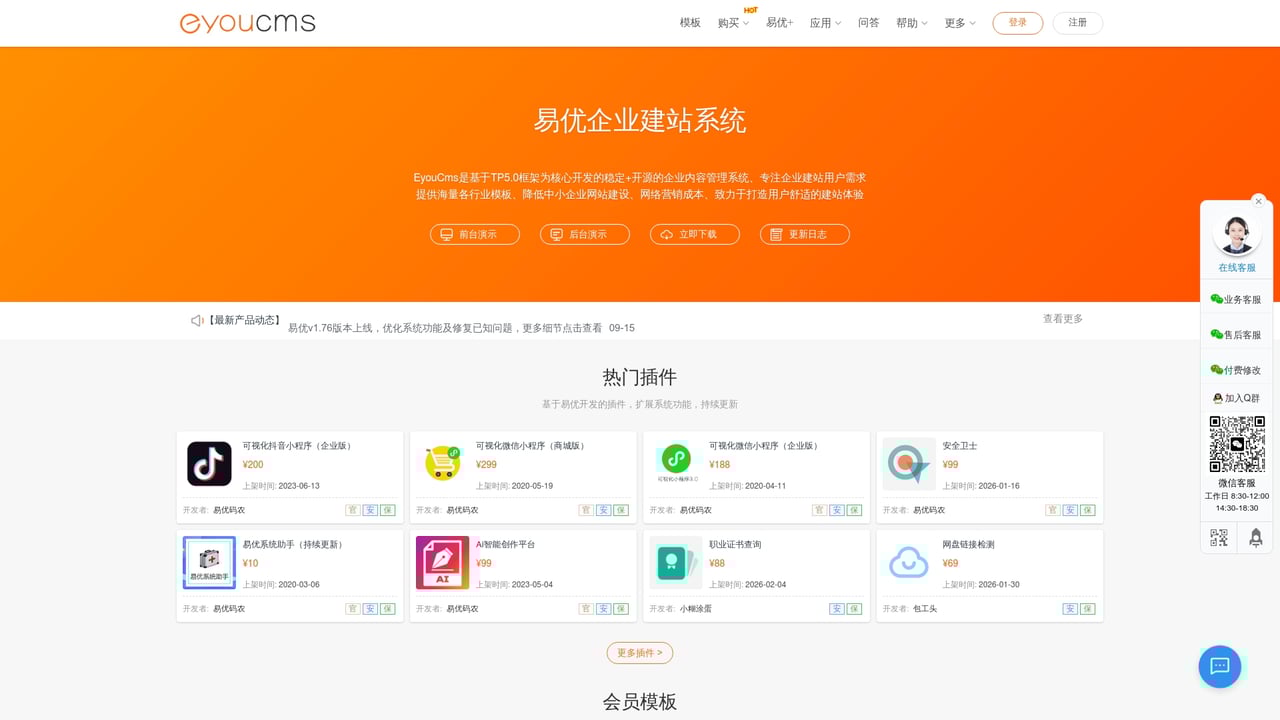Open the floating chat bubble at bottom right
1280x720 pixels.
pyautogui.click(x=1219, y=666)
